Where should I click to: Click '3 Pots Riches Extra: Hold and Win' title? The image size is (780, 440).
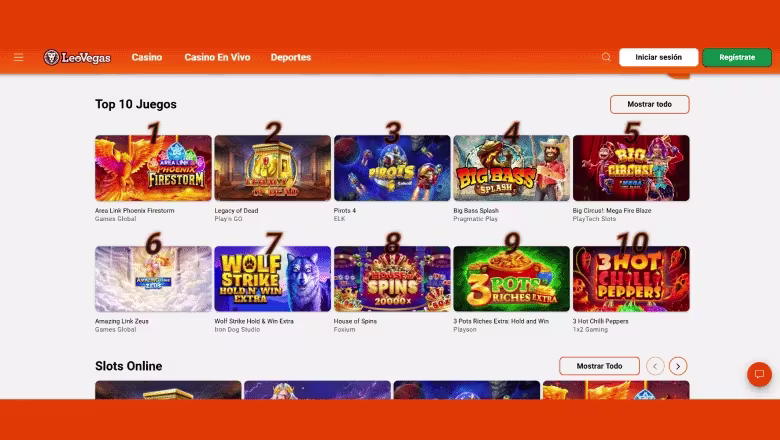(501, 321)
